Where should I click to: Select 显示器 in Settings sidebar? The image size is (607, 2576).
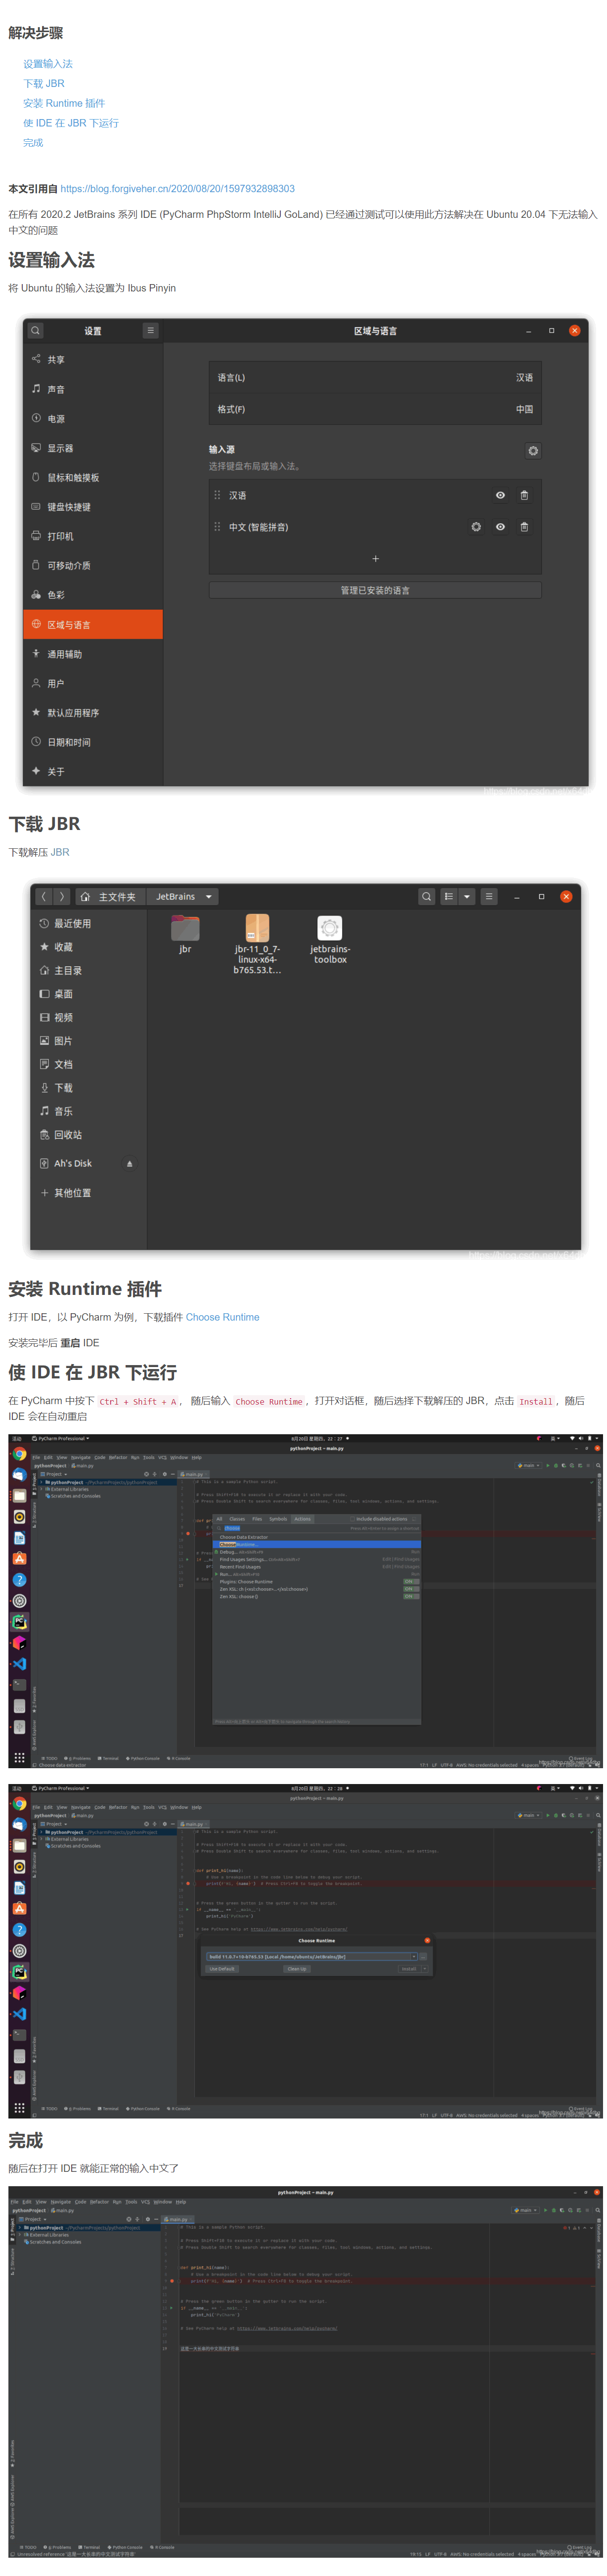click(93, 448)
